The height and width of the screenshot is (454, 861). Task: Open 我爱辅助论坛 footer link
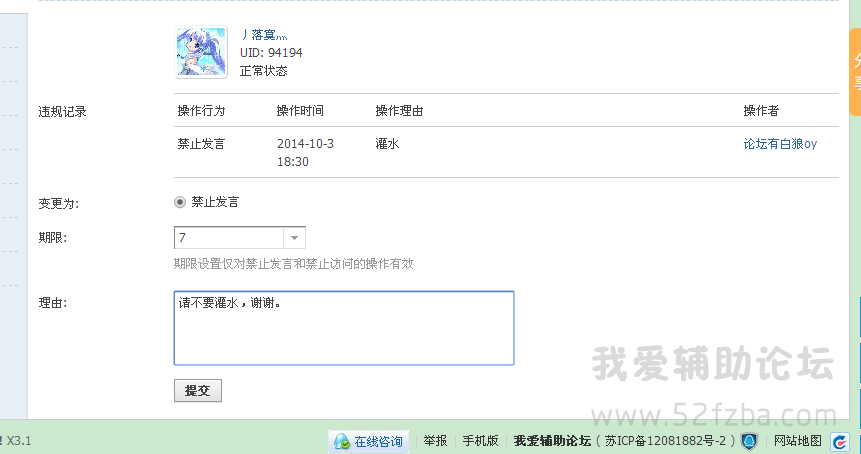(552, 441)
